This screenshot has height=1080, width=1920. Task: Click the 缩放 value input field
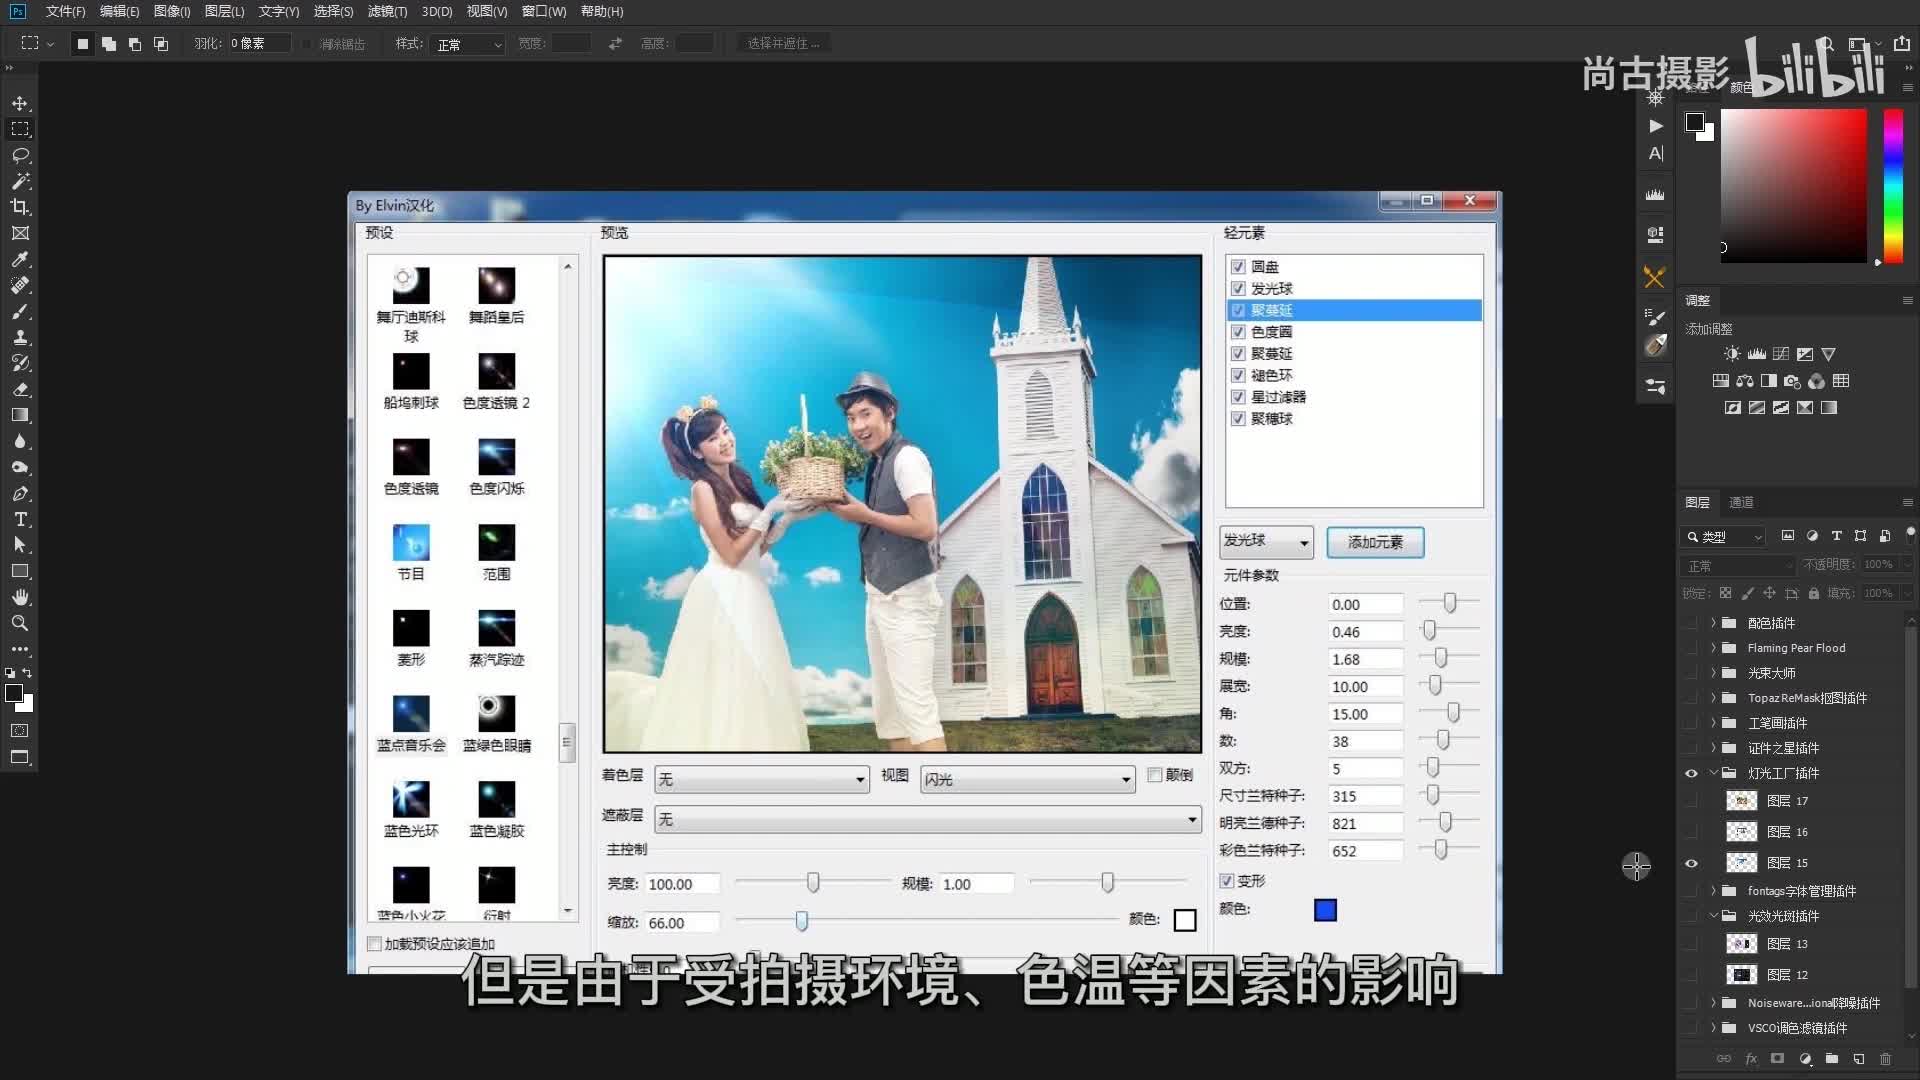point(682,923)
